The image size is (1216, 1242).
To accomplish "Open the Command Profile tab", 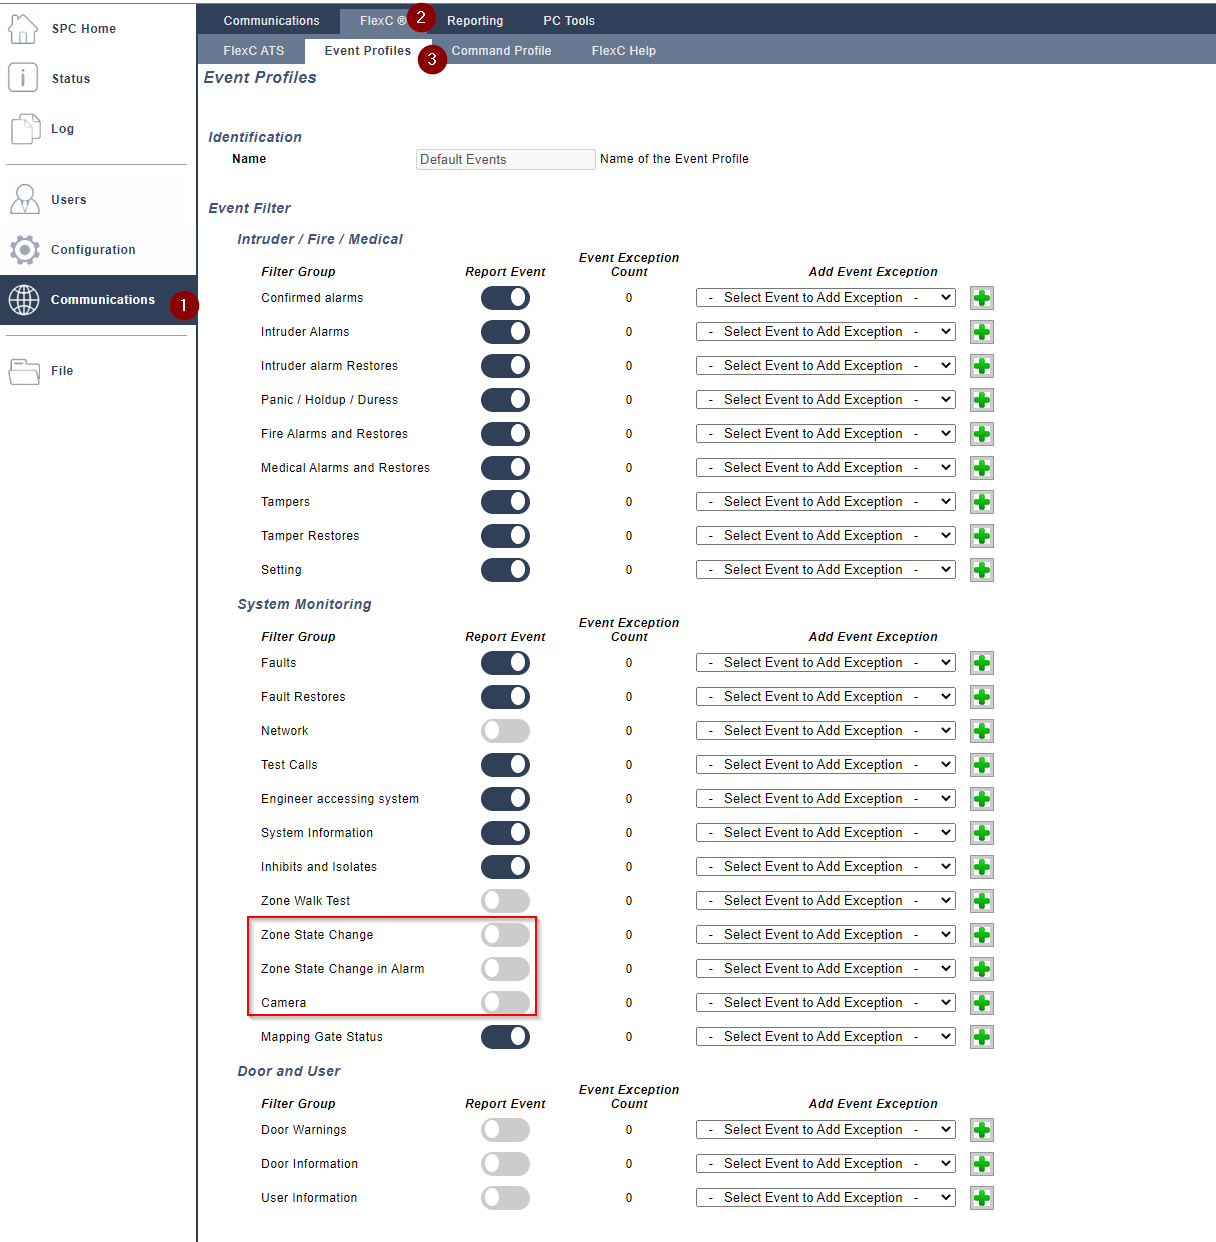I will click(501, 50).
